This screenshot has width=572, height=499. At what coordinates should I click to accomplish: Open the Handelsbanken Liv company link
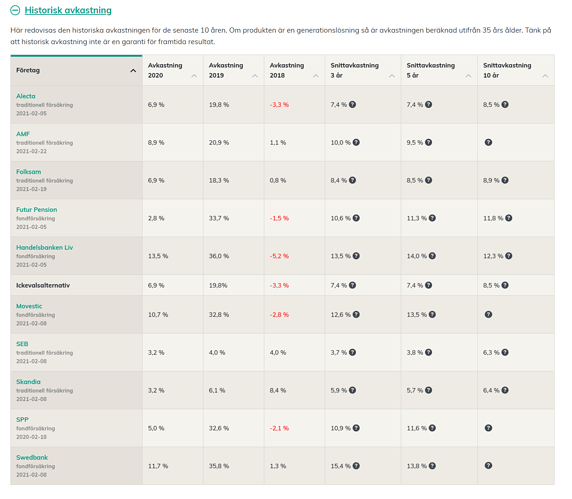45,248
